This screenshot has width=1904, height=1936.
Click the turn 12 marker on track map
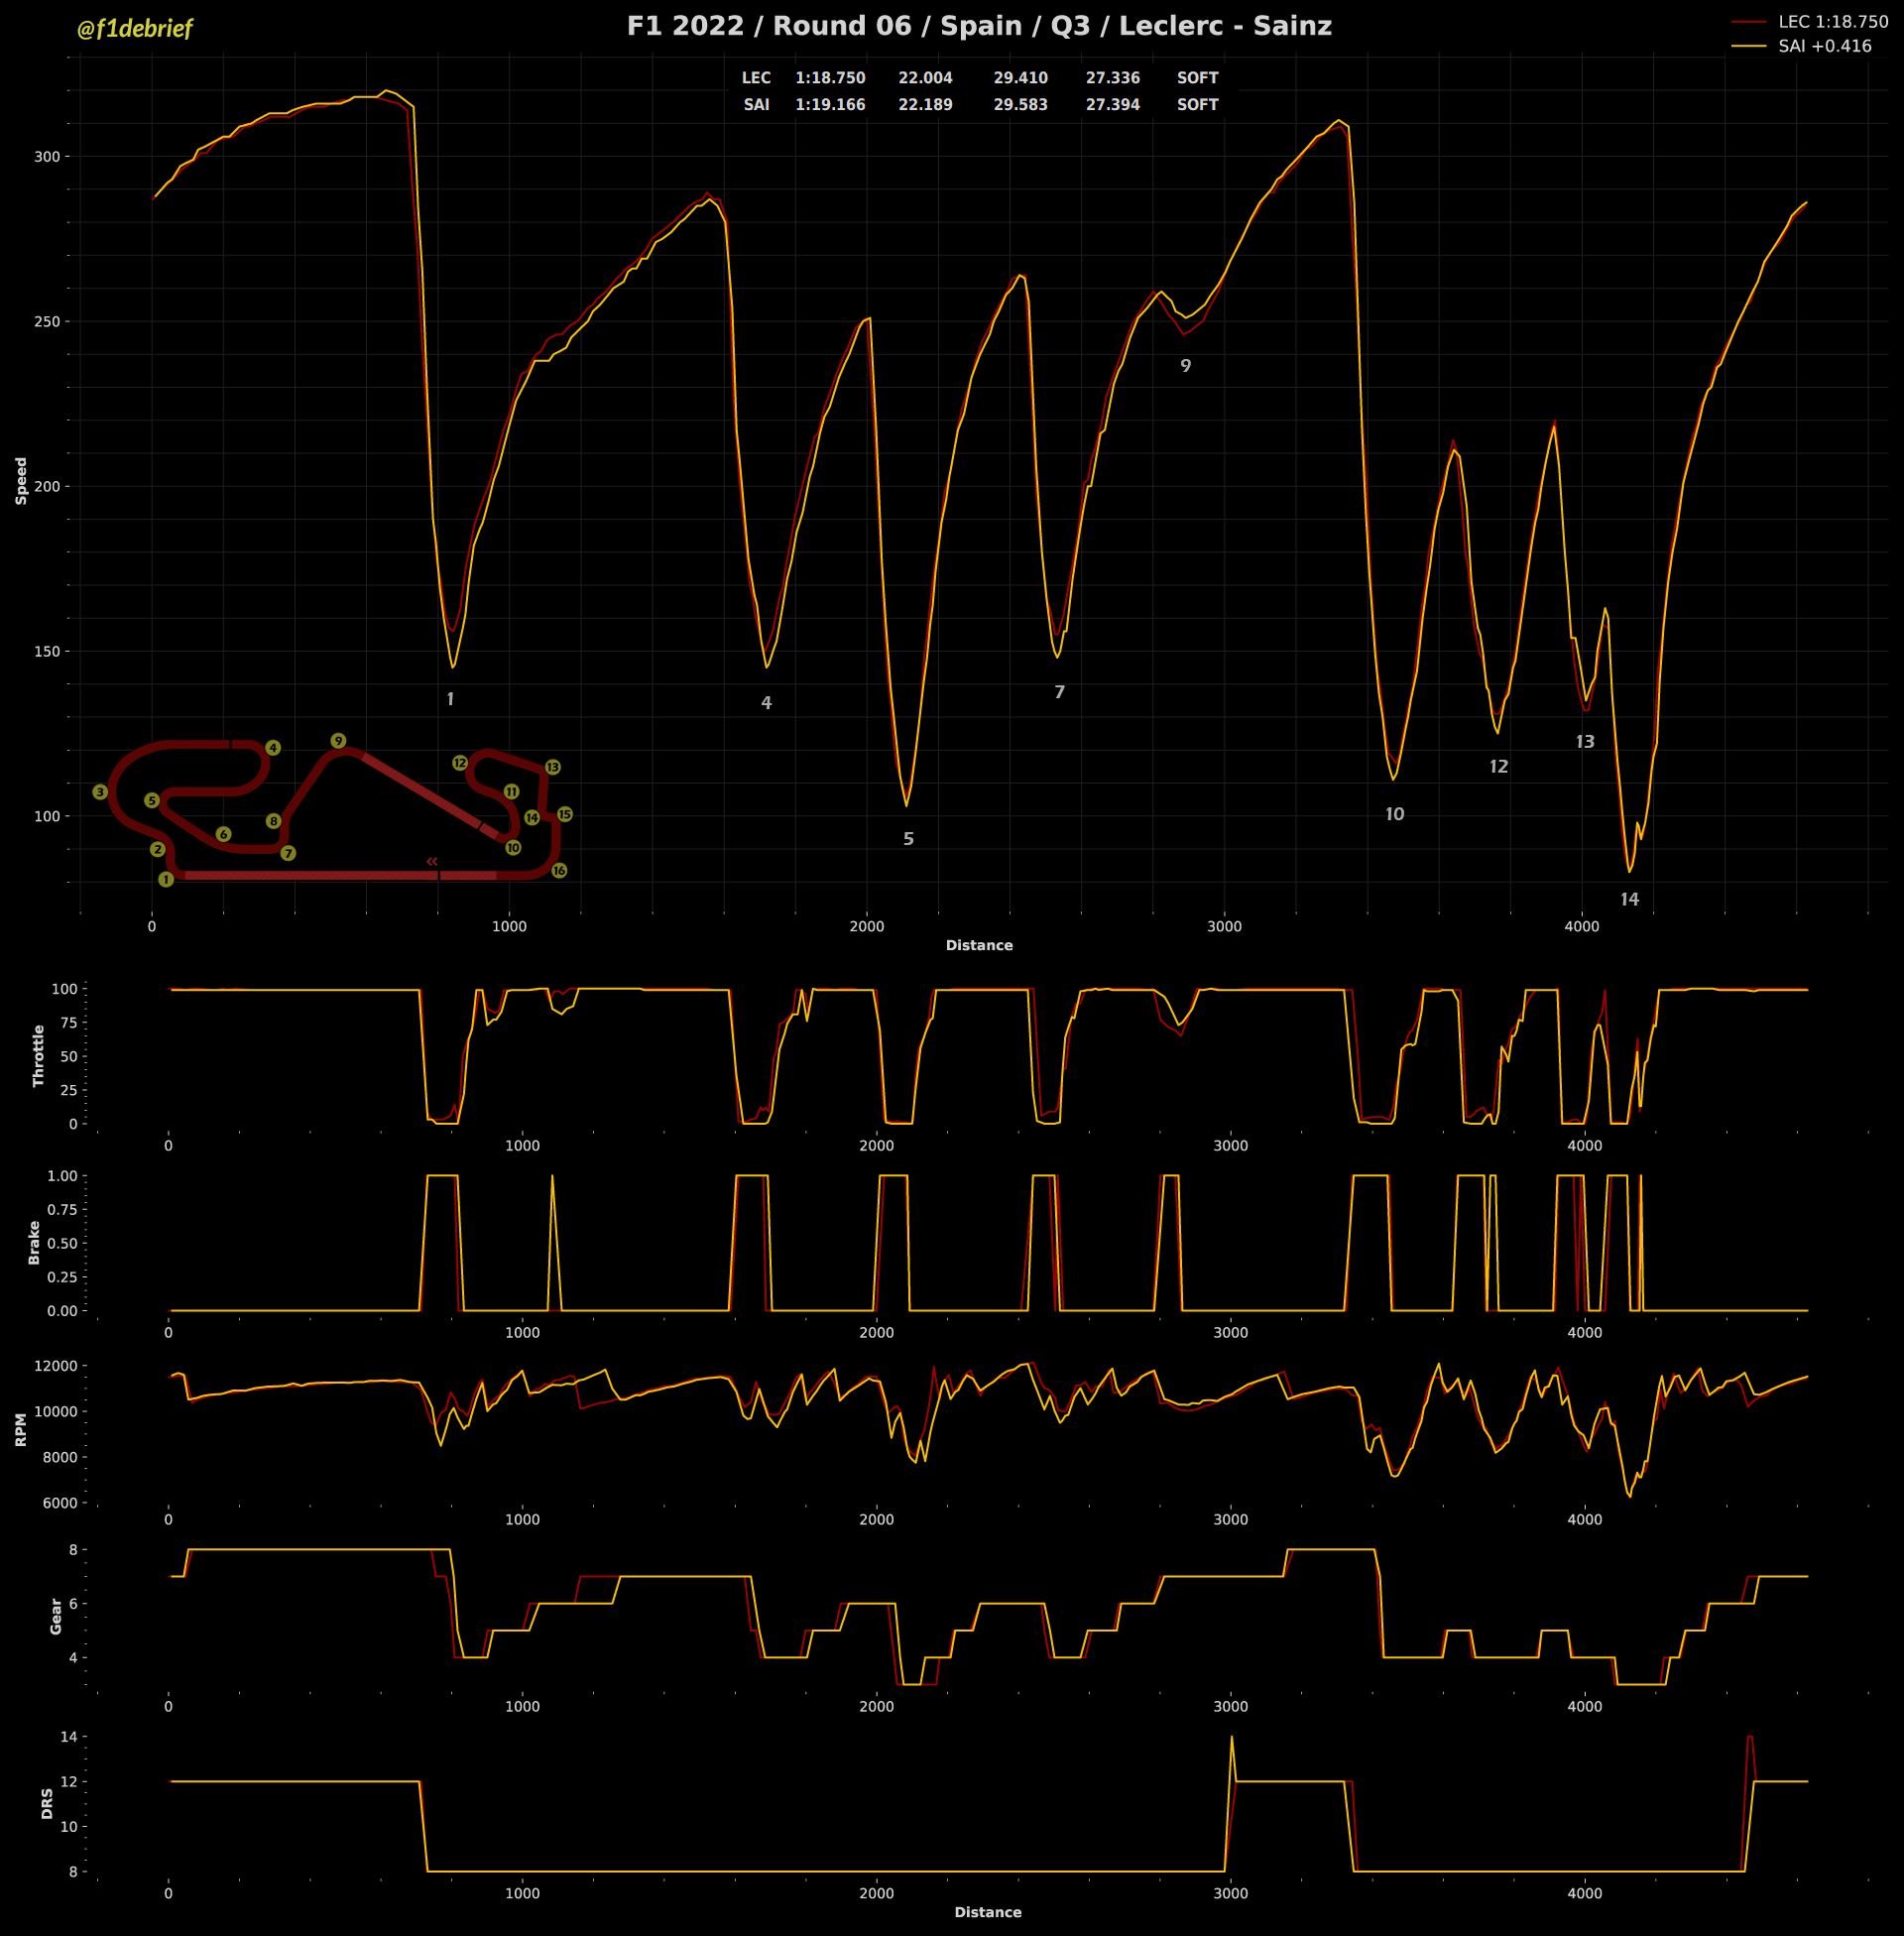460,763
